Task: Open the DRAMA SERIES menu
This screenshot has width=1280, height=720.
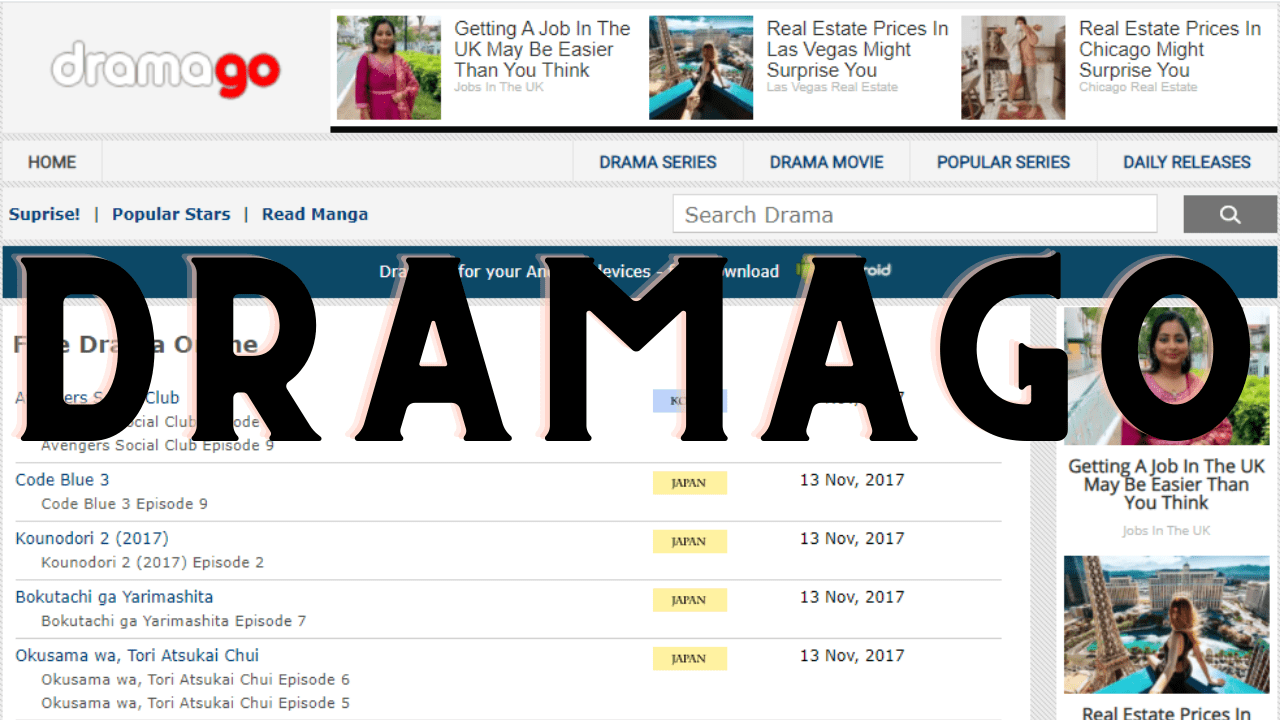Action: [658, 162]
